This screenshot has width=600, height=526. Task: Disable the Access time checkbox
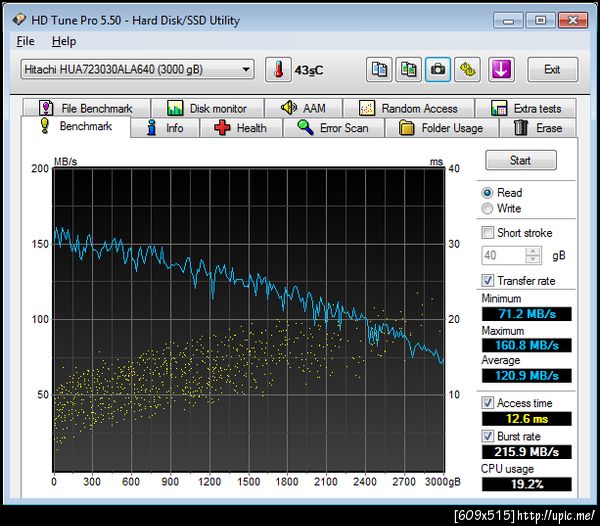point(488,403)
